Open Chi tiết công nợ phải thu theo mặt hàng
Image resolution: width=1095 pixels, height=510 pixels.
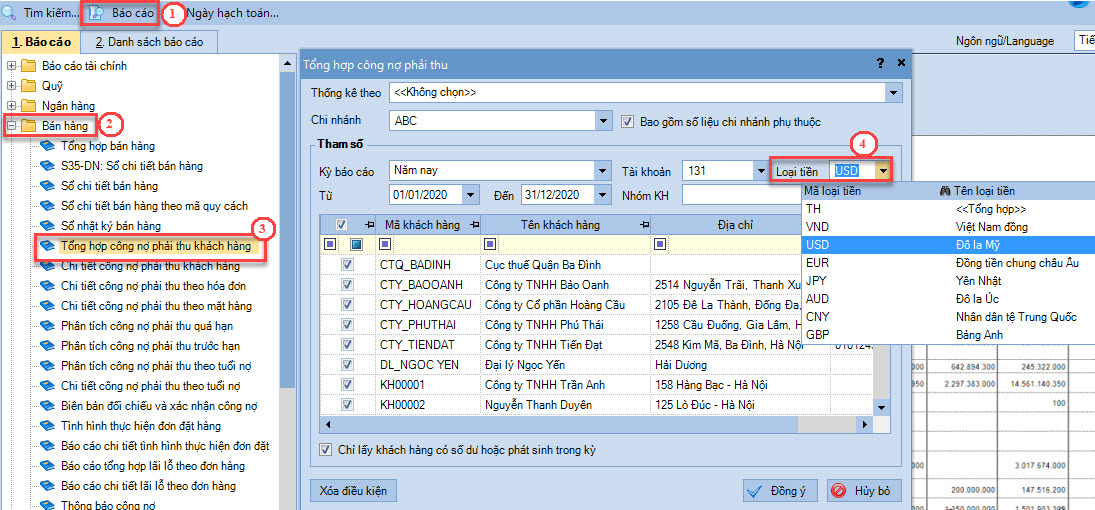pos(156,306)
